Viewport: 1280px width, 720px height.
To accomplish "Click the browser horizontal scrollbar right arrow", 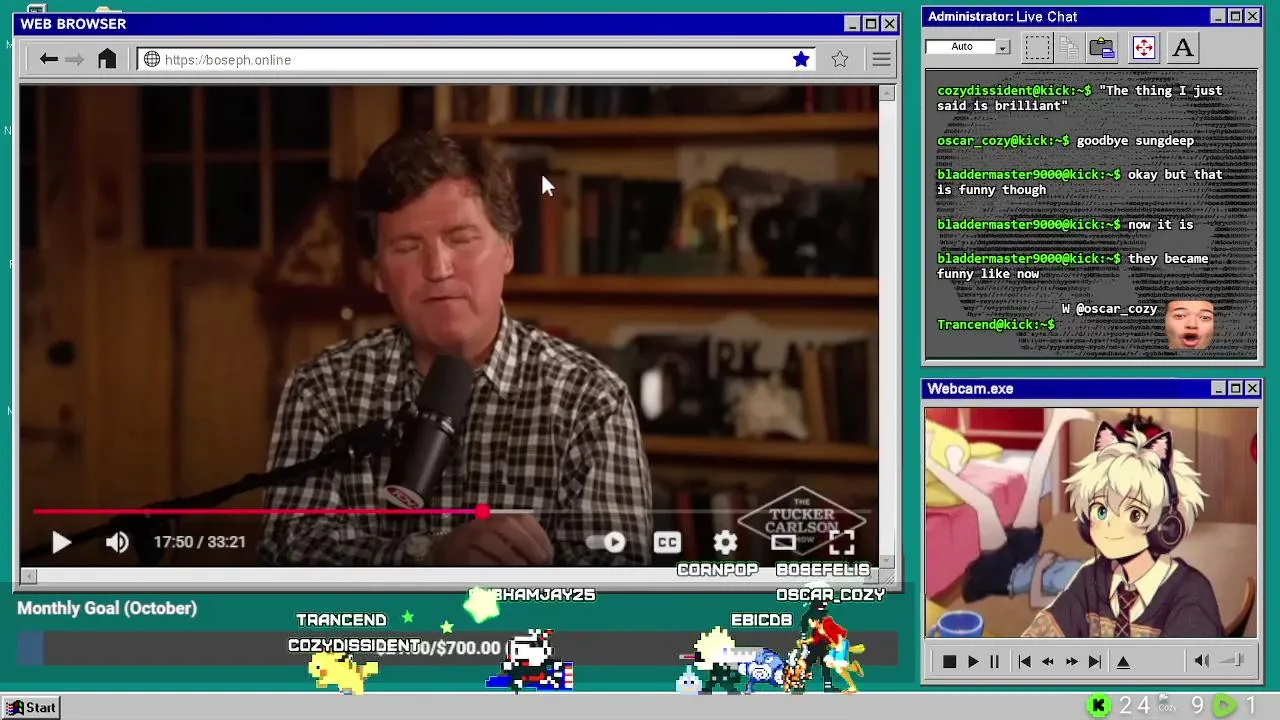I will 872,576.
